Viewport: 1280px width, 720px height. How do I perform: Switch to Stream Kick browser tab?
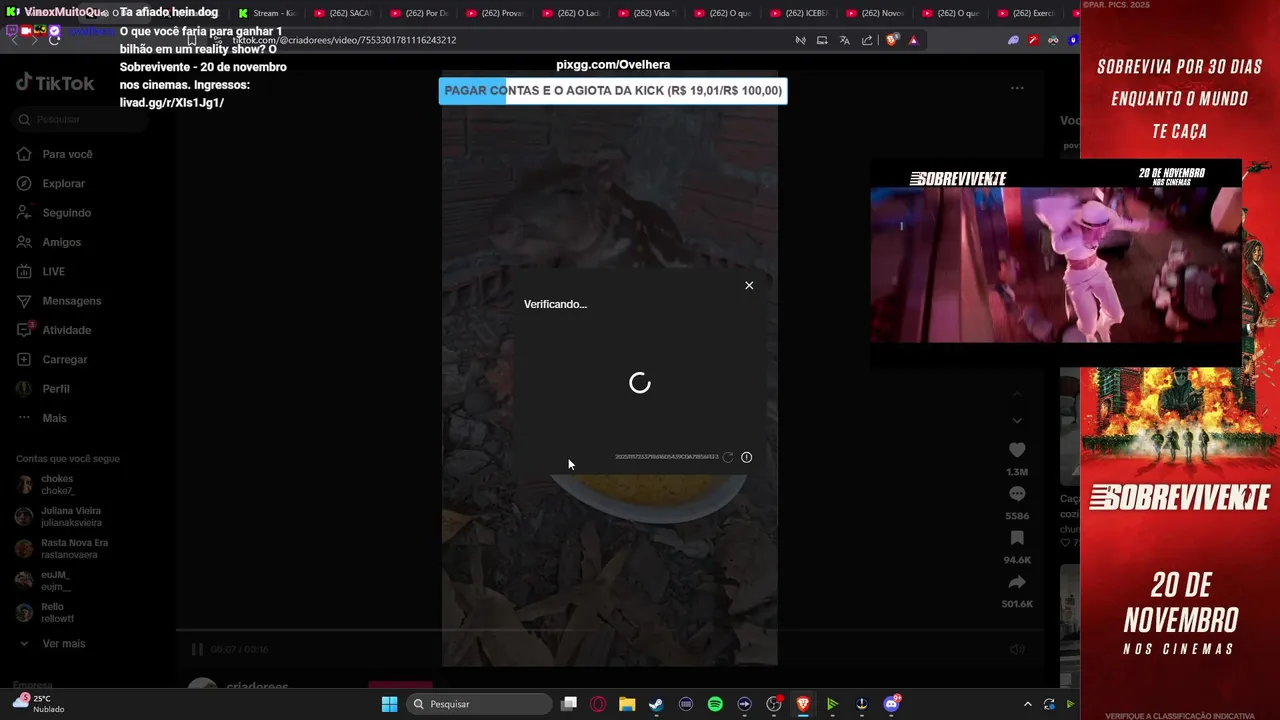point(267,13)
